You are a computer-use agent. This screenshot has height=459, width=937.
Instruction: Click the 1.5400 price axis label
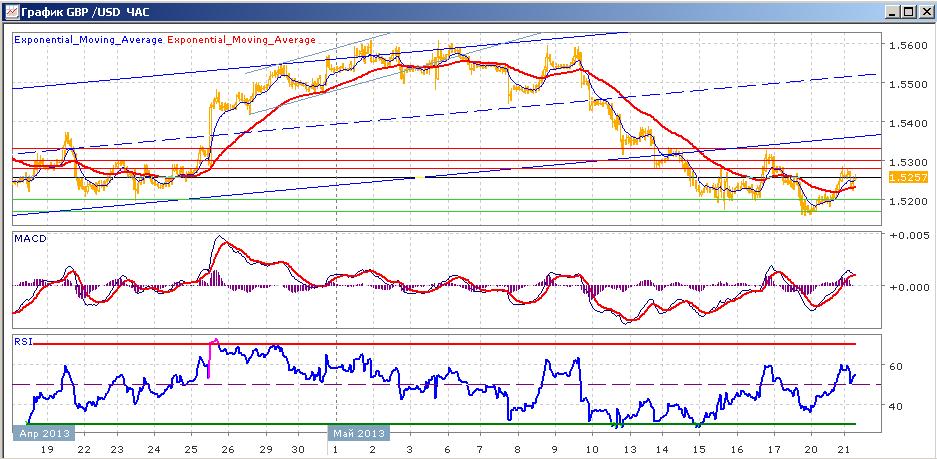point(906,123)
